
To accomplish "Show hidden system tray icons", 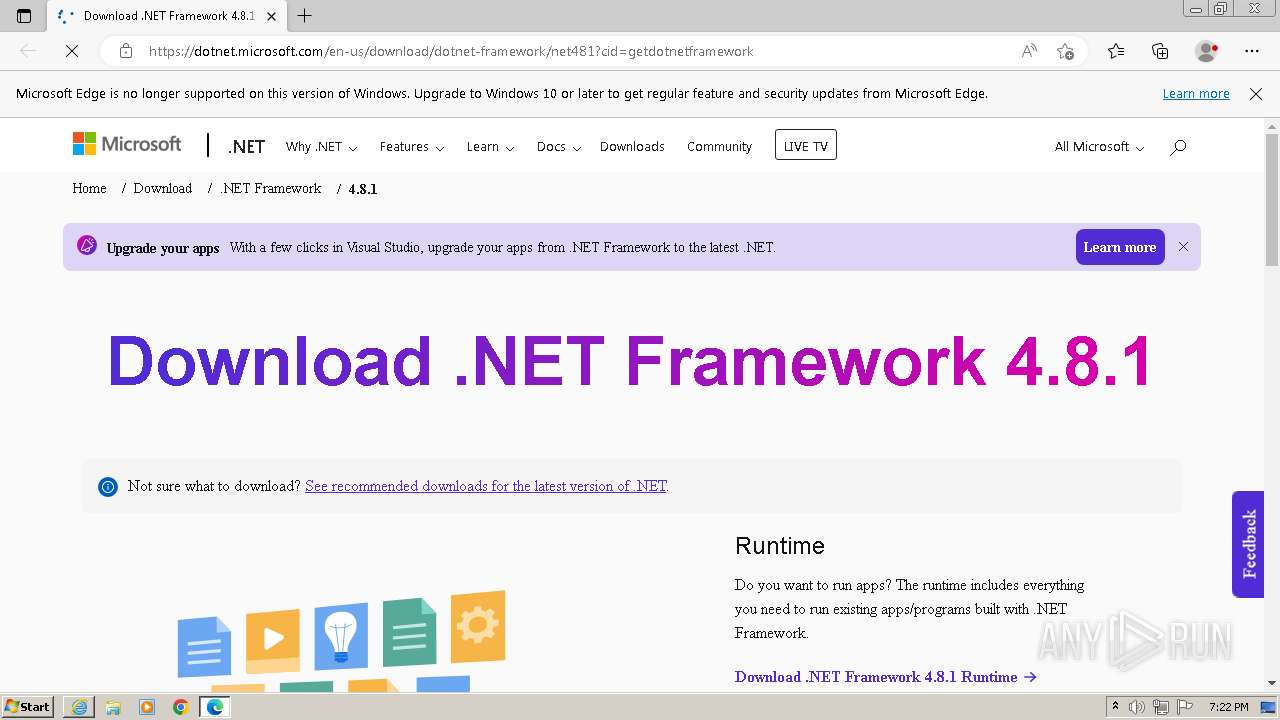I will pyautogui.click(x=1116, y=707).
